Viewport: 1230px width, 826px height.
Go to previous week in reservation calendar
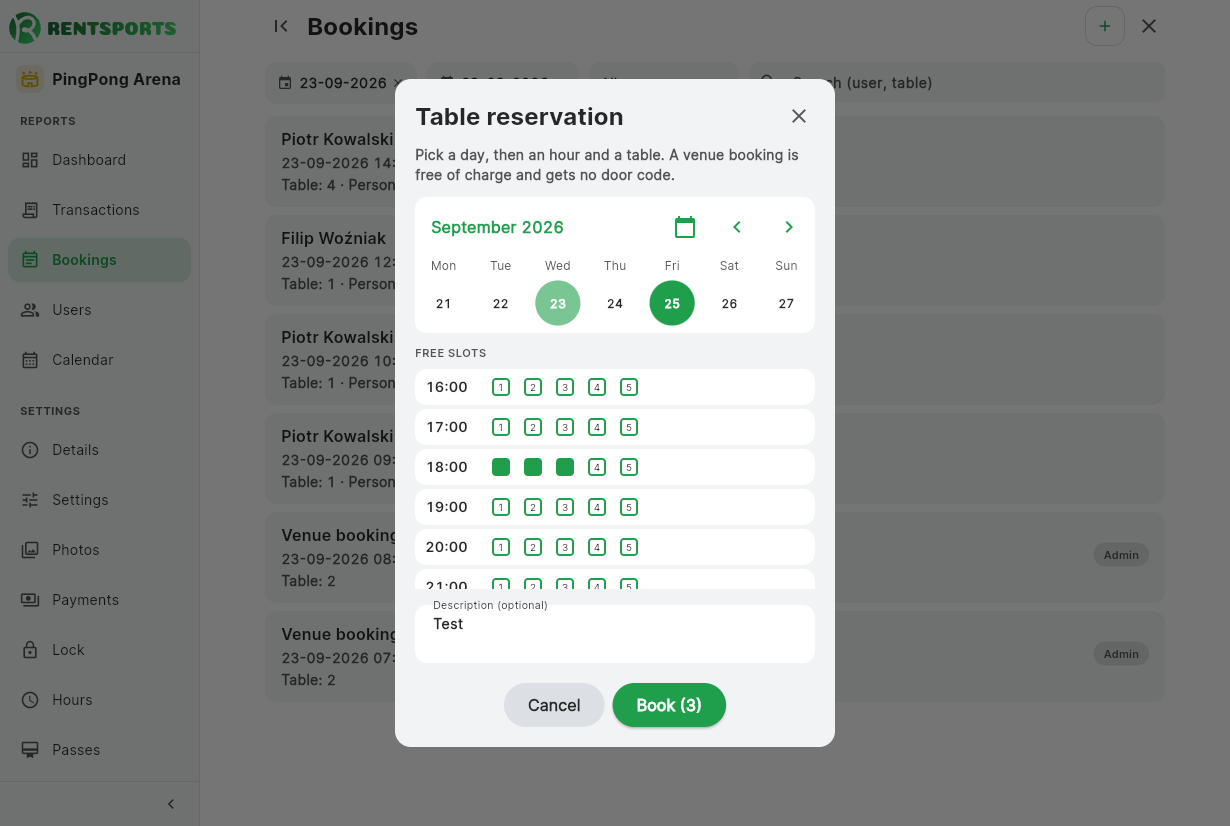[737, 227]
